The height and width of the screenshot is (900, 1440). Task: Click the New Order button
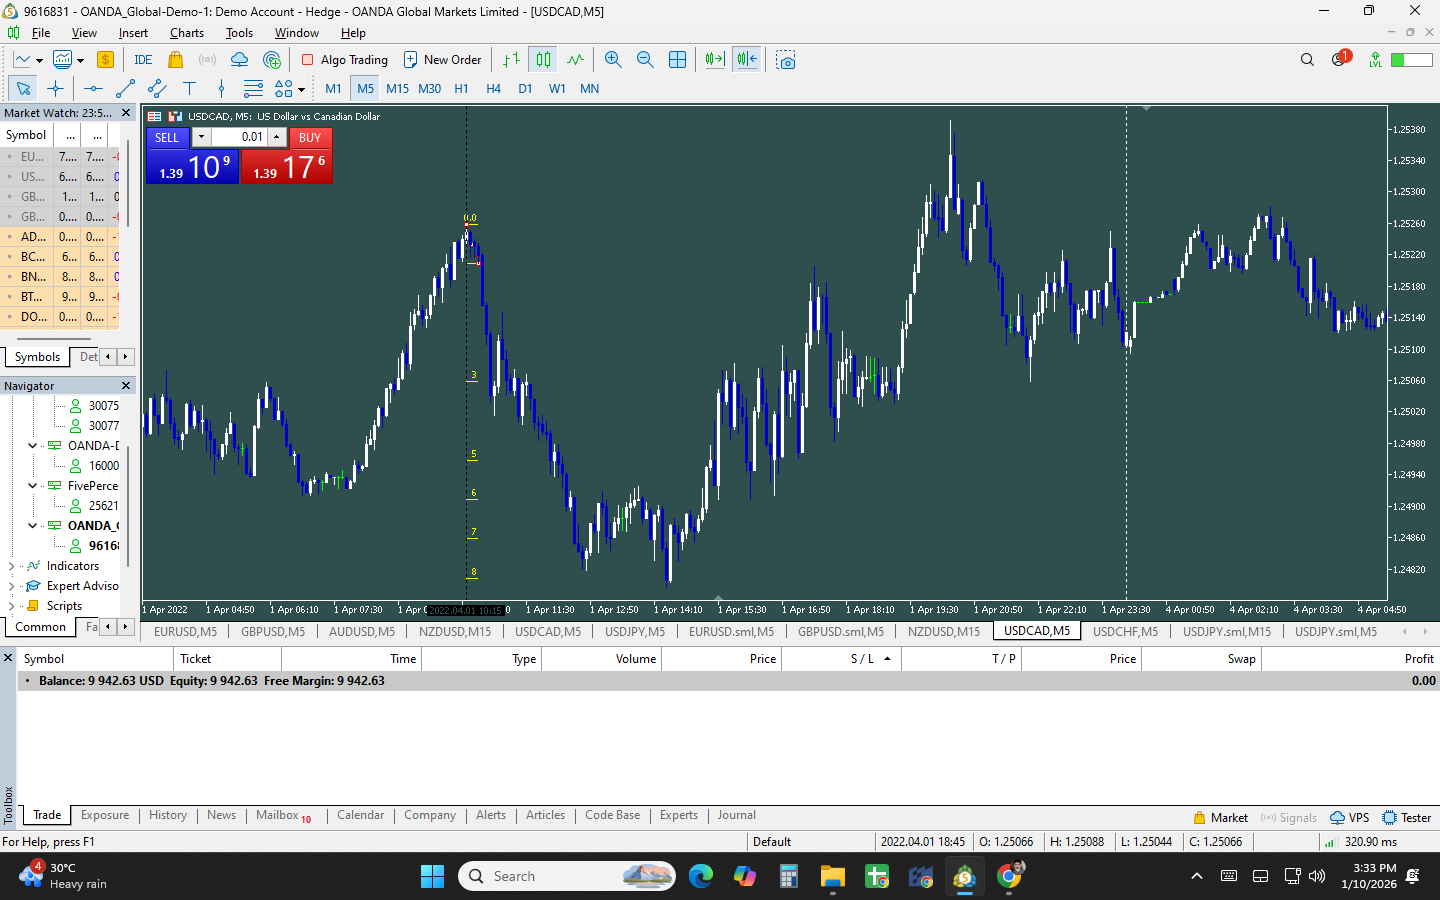click(x=442, y=60)
